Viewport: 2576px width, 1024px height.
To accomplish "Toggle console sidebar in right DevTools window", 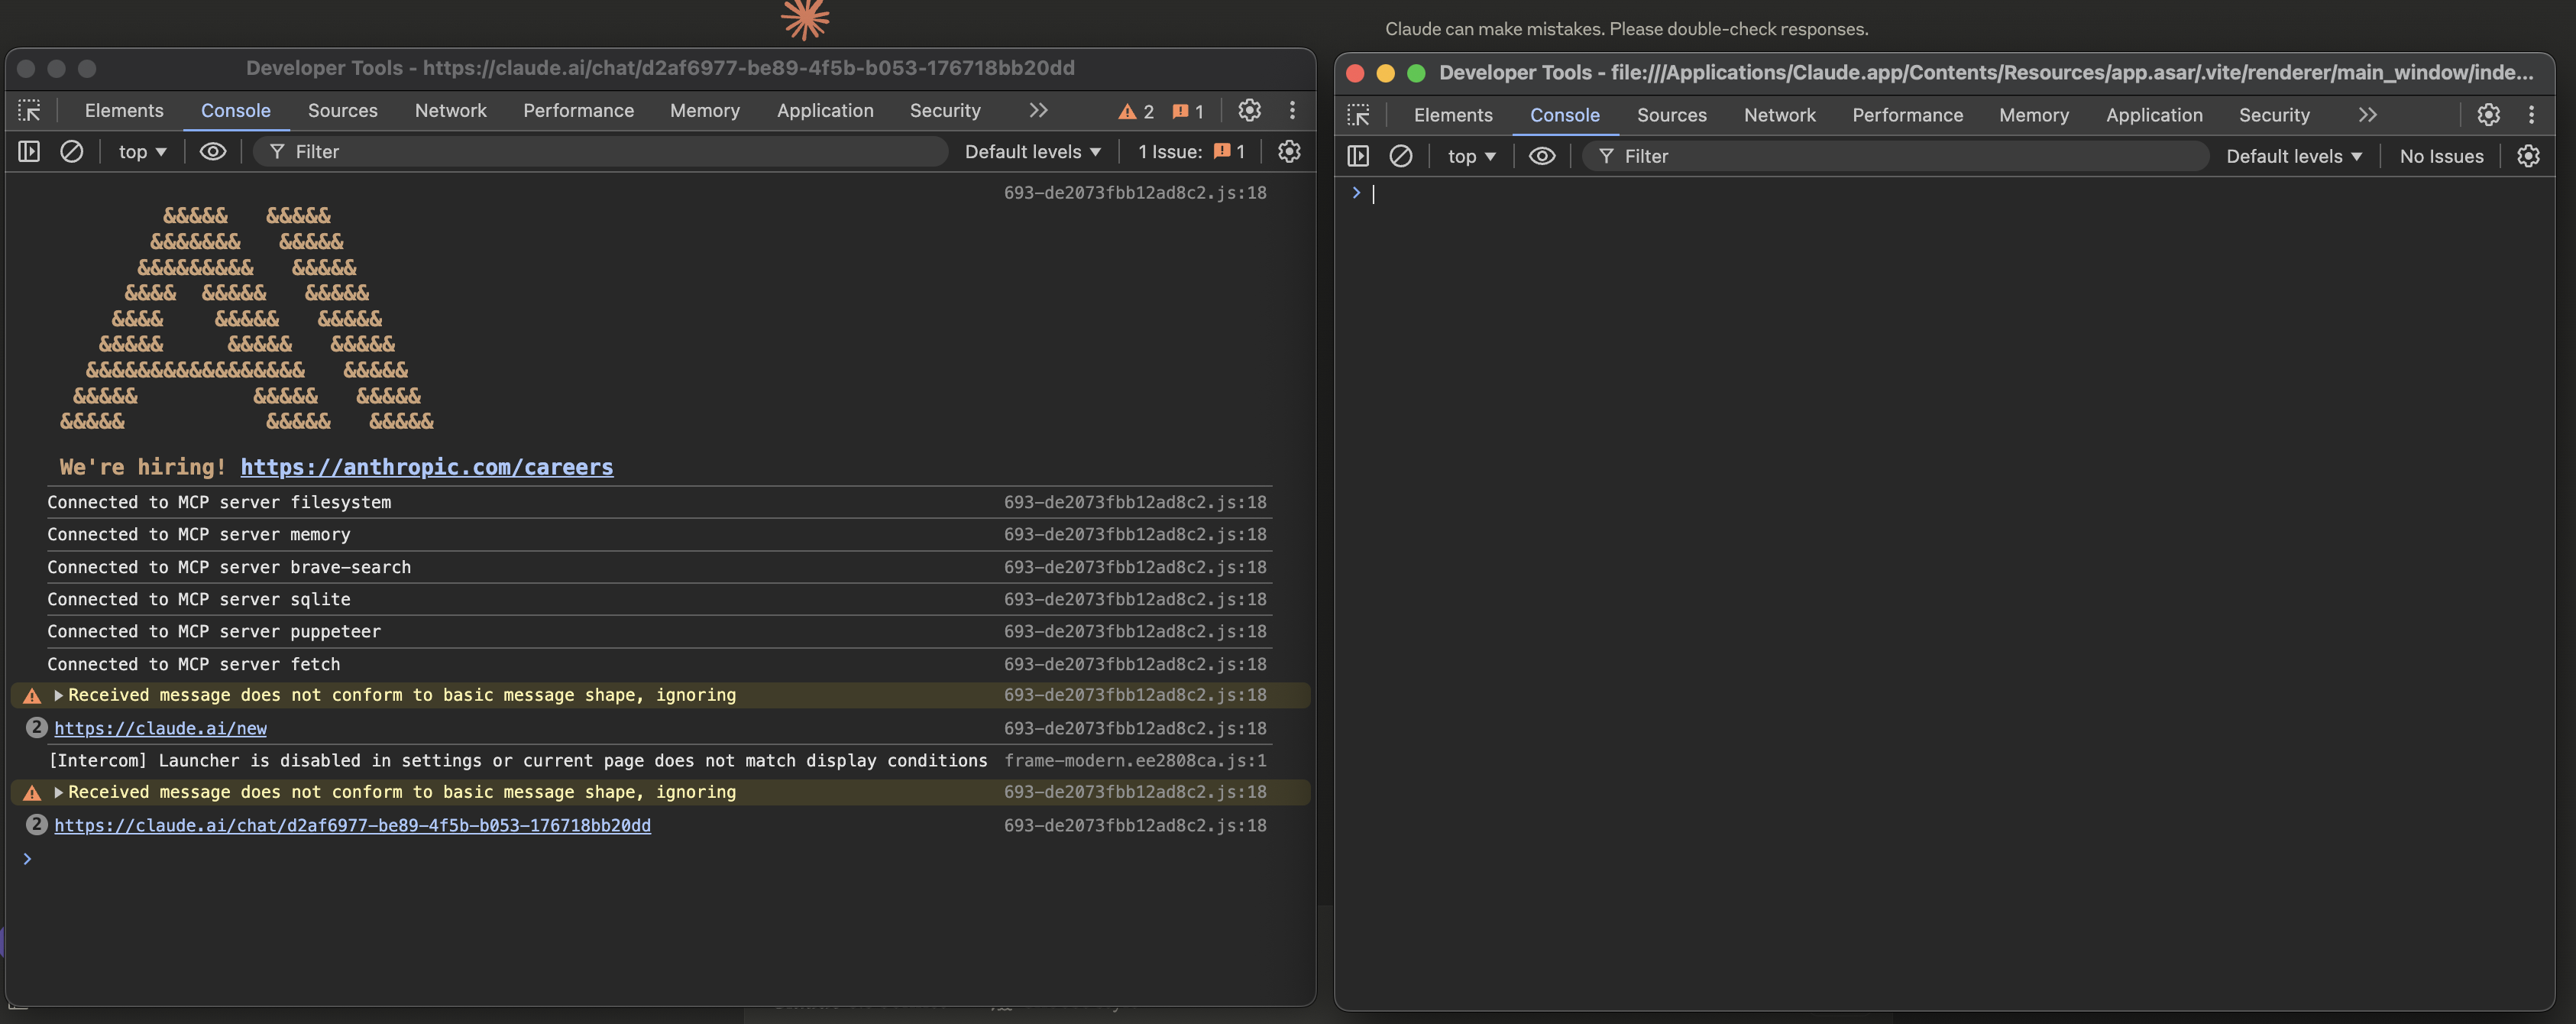I will click(1358, 156).
